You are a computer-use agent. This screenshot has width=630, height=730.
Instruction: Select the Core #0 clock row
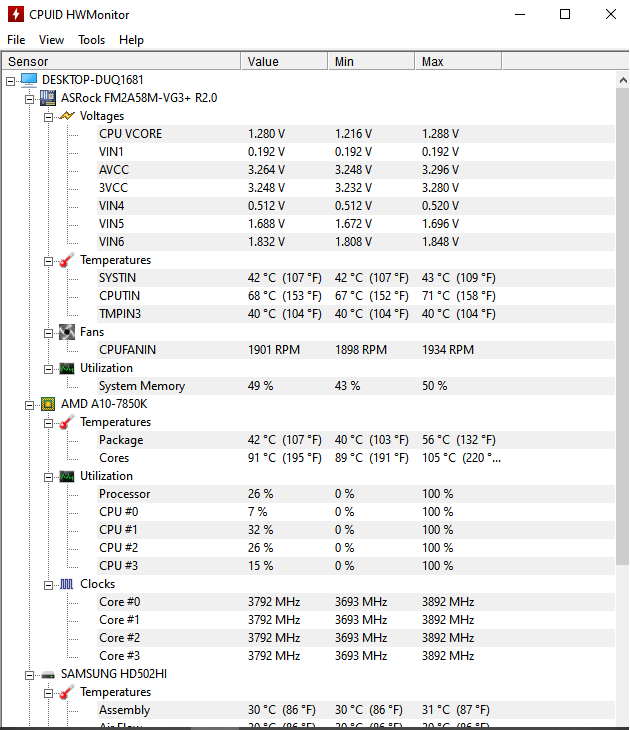click(356, 602)
